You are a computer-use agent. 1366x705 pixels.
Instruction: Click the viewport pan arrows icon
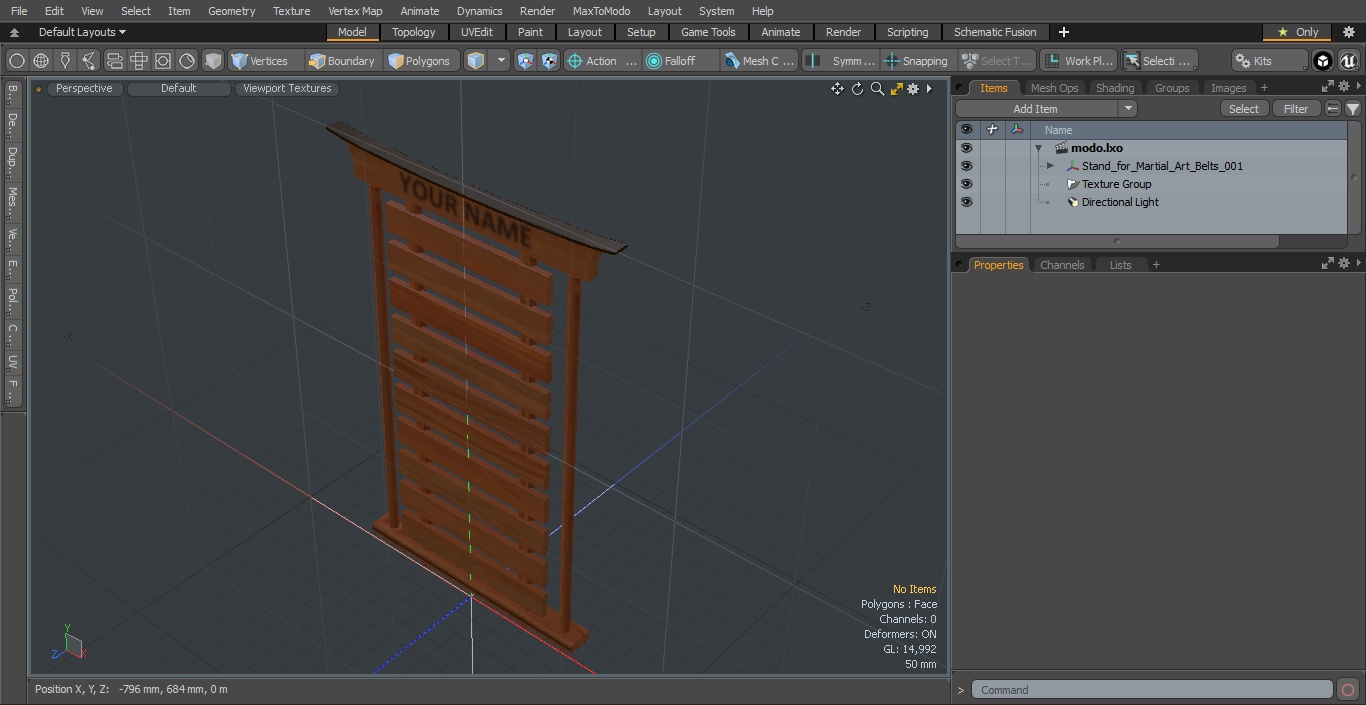point(837,89)
